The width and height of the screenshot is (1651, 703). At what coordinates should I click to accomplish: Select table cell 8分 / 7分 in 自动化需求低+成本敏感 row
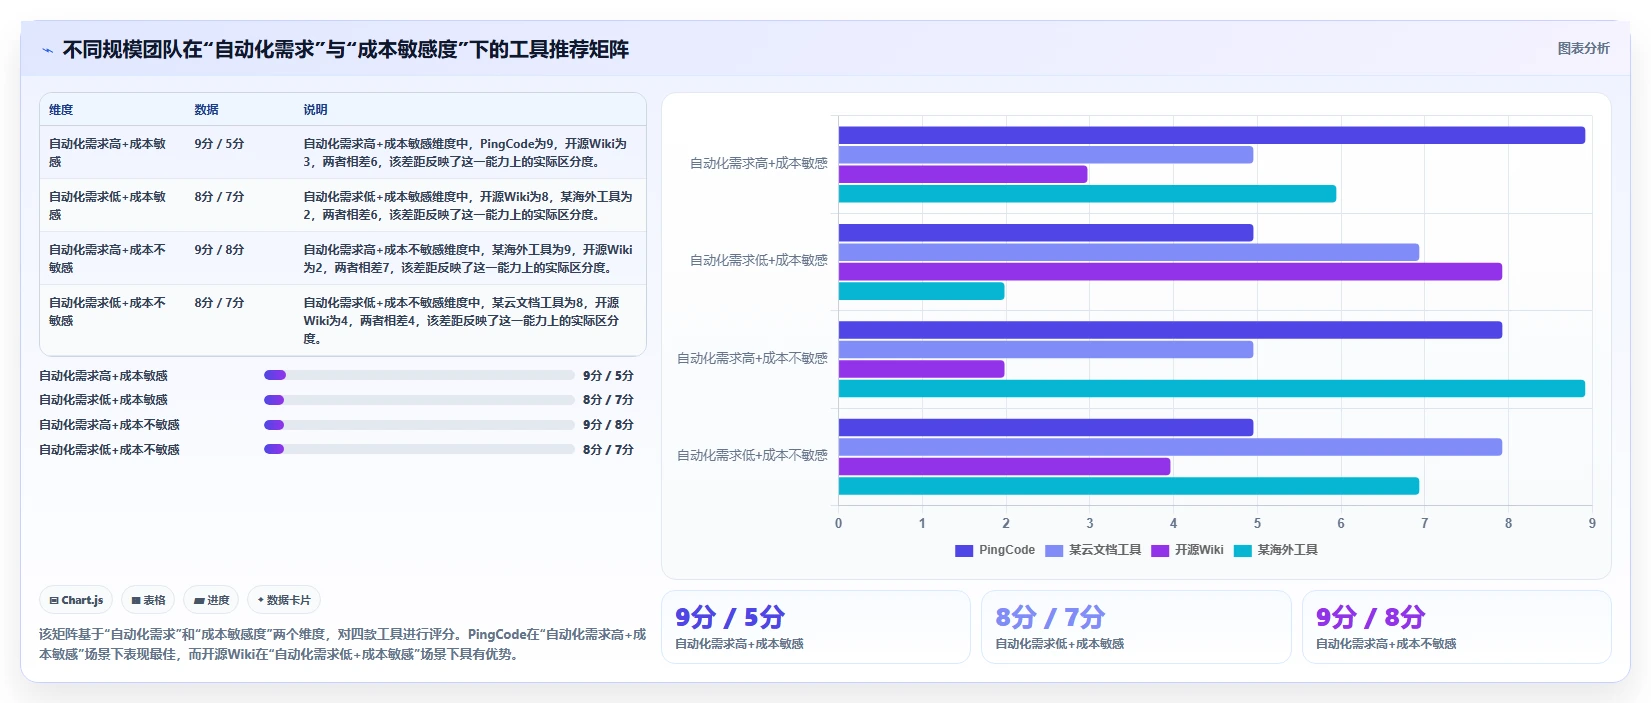pos(219,197)
